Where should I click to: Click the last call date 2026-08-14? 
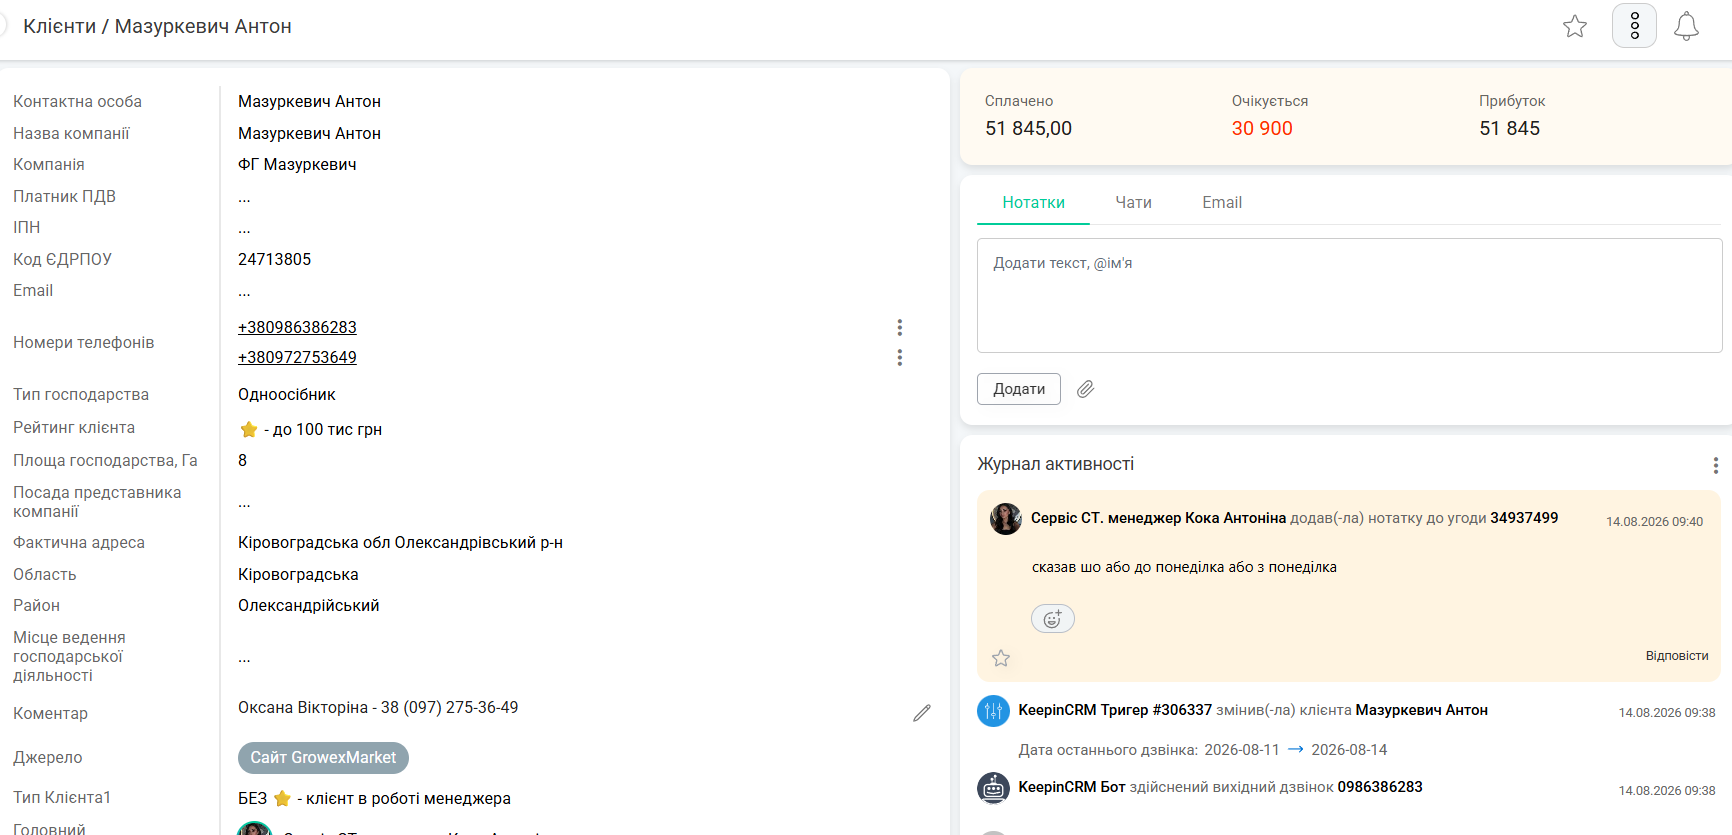tap(1349, 750)
